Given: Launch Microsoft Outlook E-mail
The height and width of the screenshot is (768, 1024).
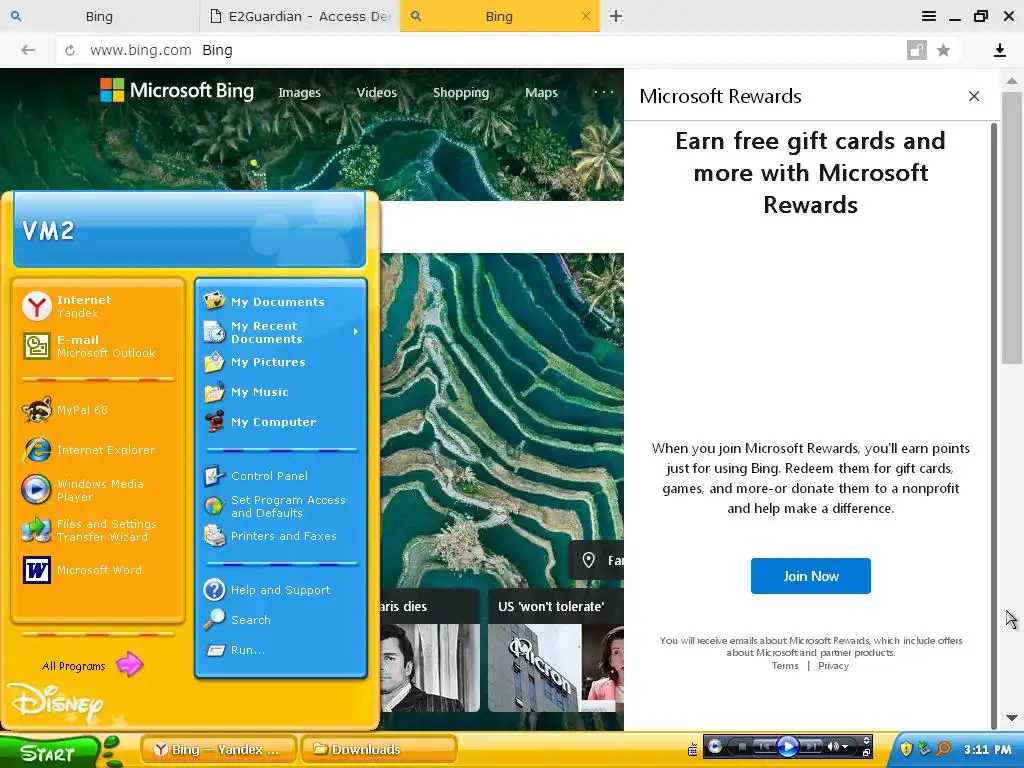Looking at the screenshot, I should pyautogui.click(x=98, y=346).
